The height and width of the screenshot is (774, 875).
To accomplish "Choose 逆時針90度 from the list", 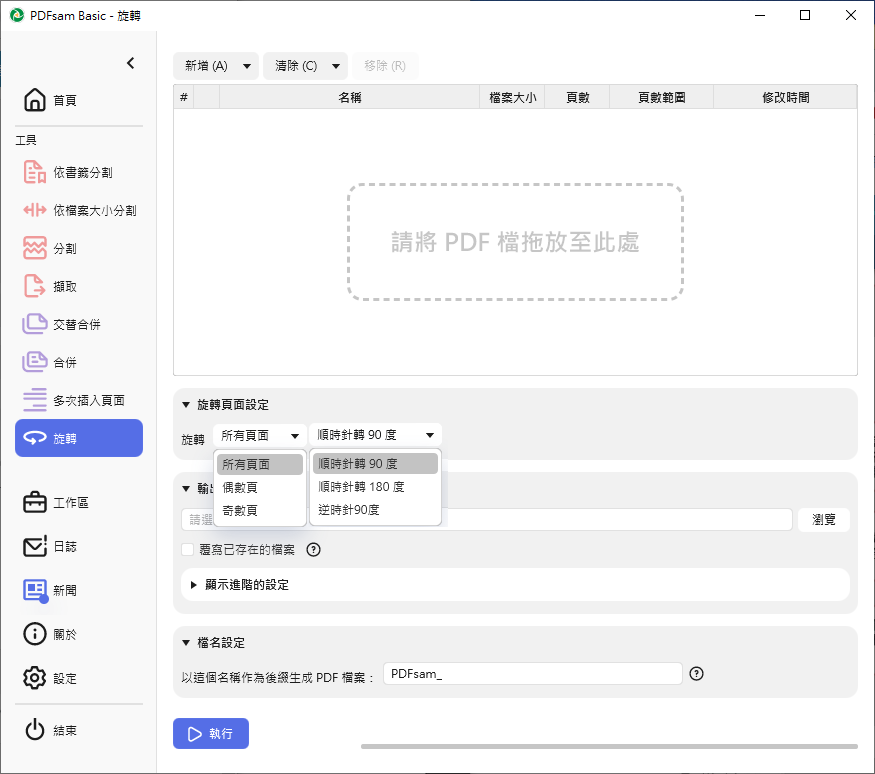I will [376, 509].
